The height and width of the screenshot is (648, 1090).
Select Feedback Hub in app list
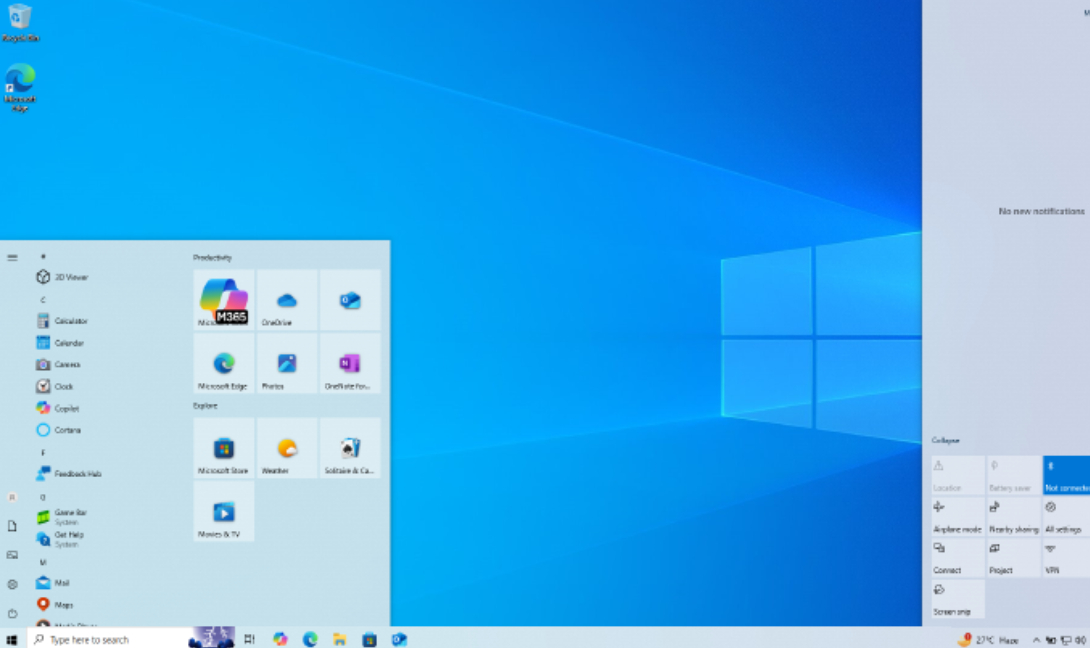point(77,474)
